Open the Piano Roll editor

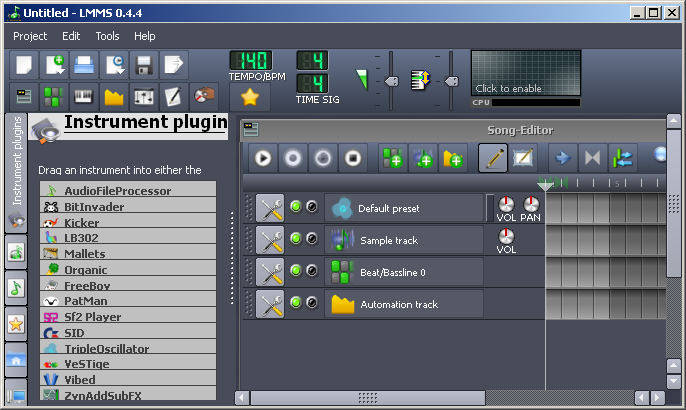83,97
